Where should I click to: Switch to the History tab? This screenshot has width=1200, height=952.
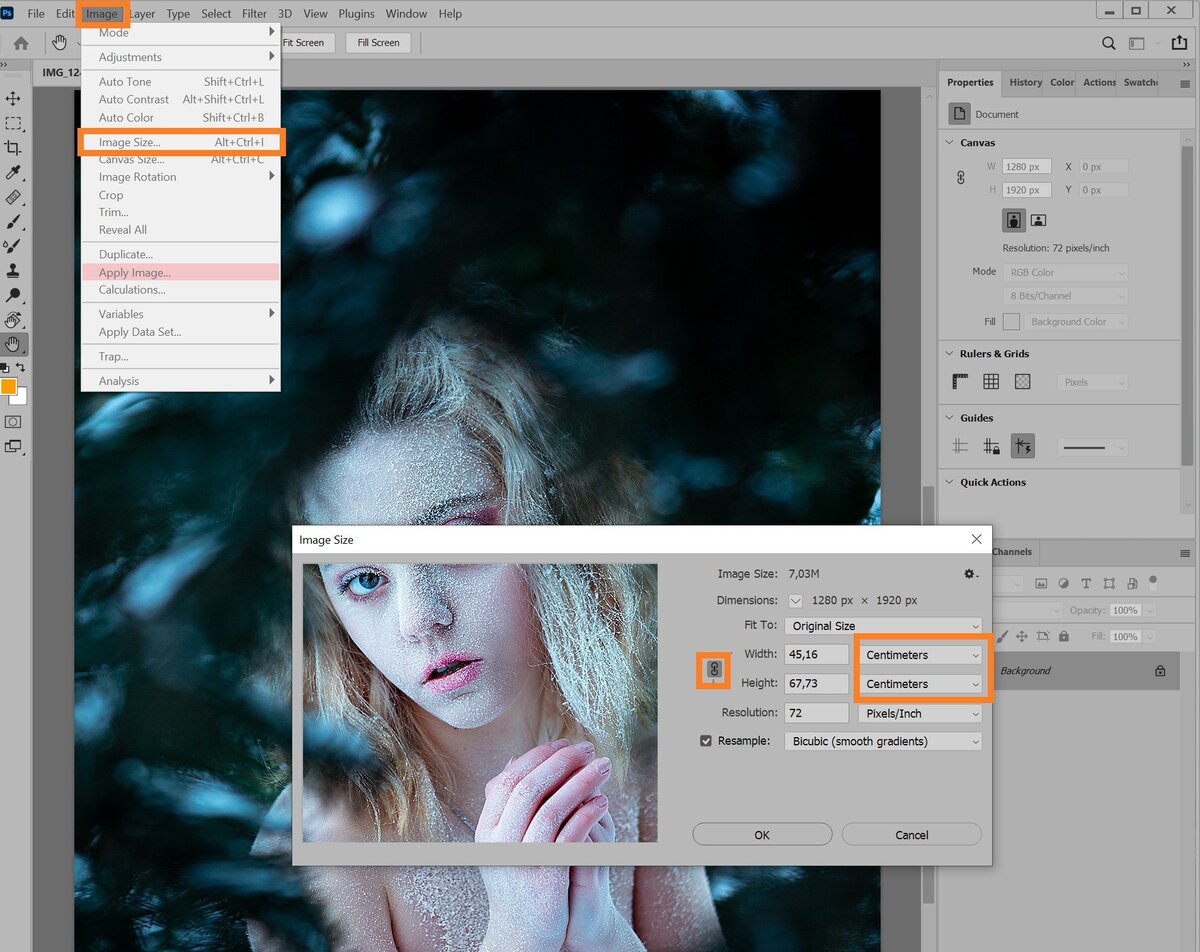(x=1025, y=82)
